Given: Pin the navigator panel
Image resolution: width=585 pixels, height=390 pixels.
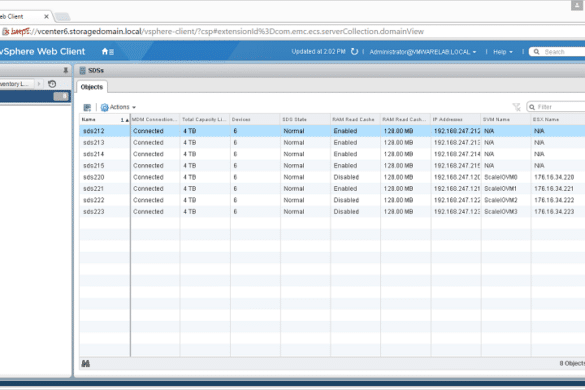Looking at the screenshot, I should click(66, 70).
